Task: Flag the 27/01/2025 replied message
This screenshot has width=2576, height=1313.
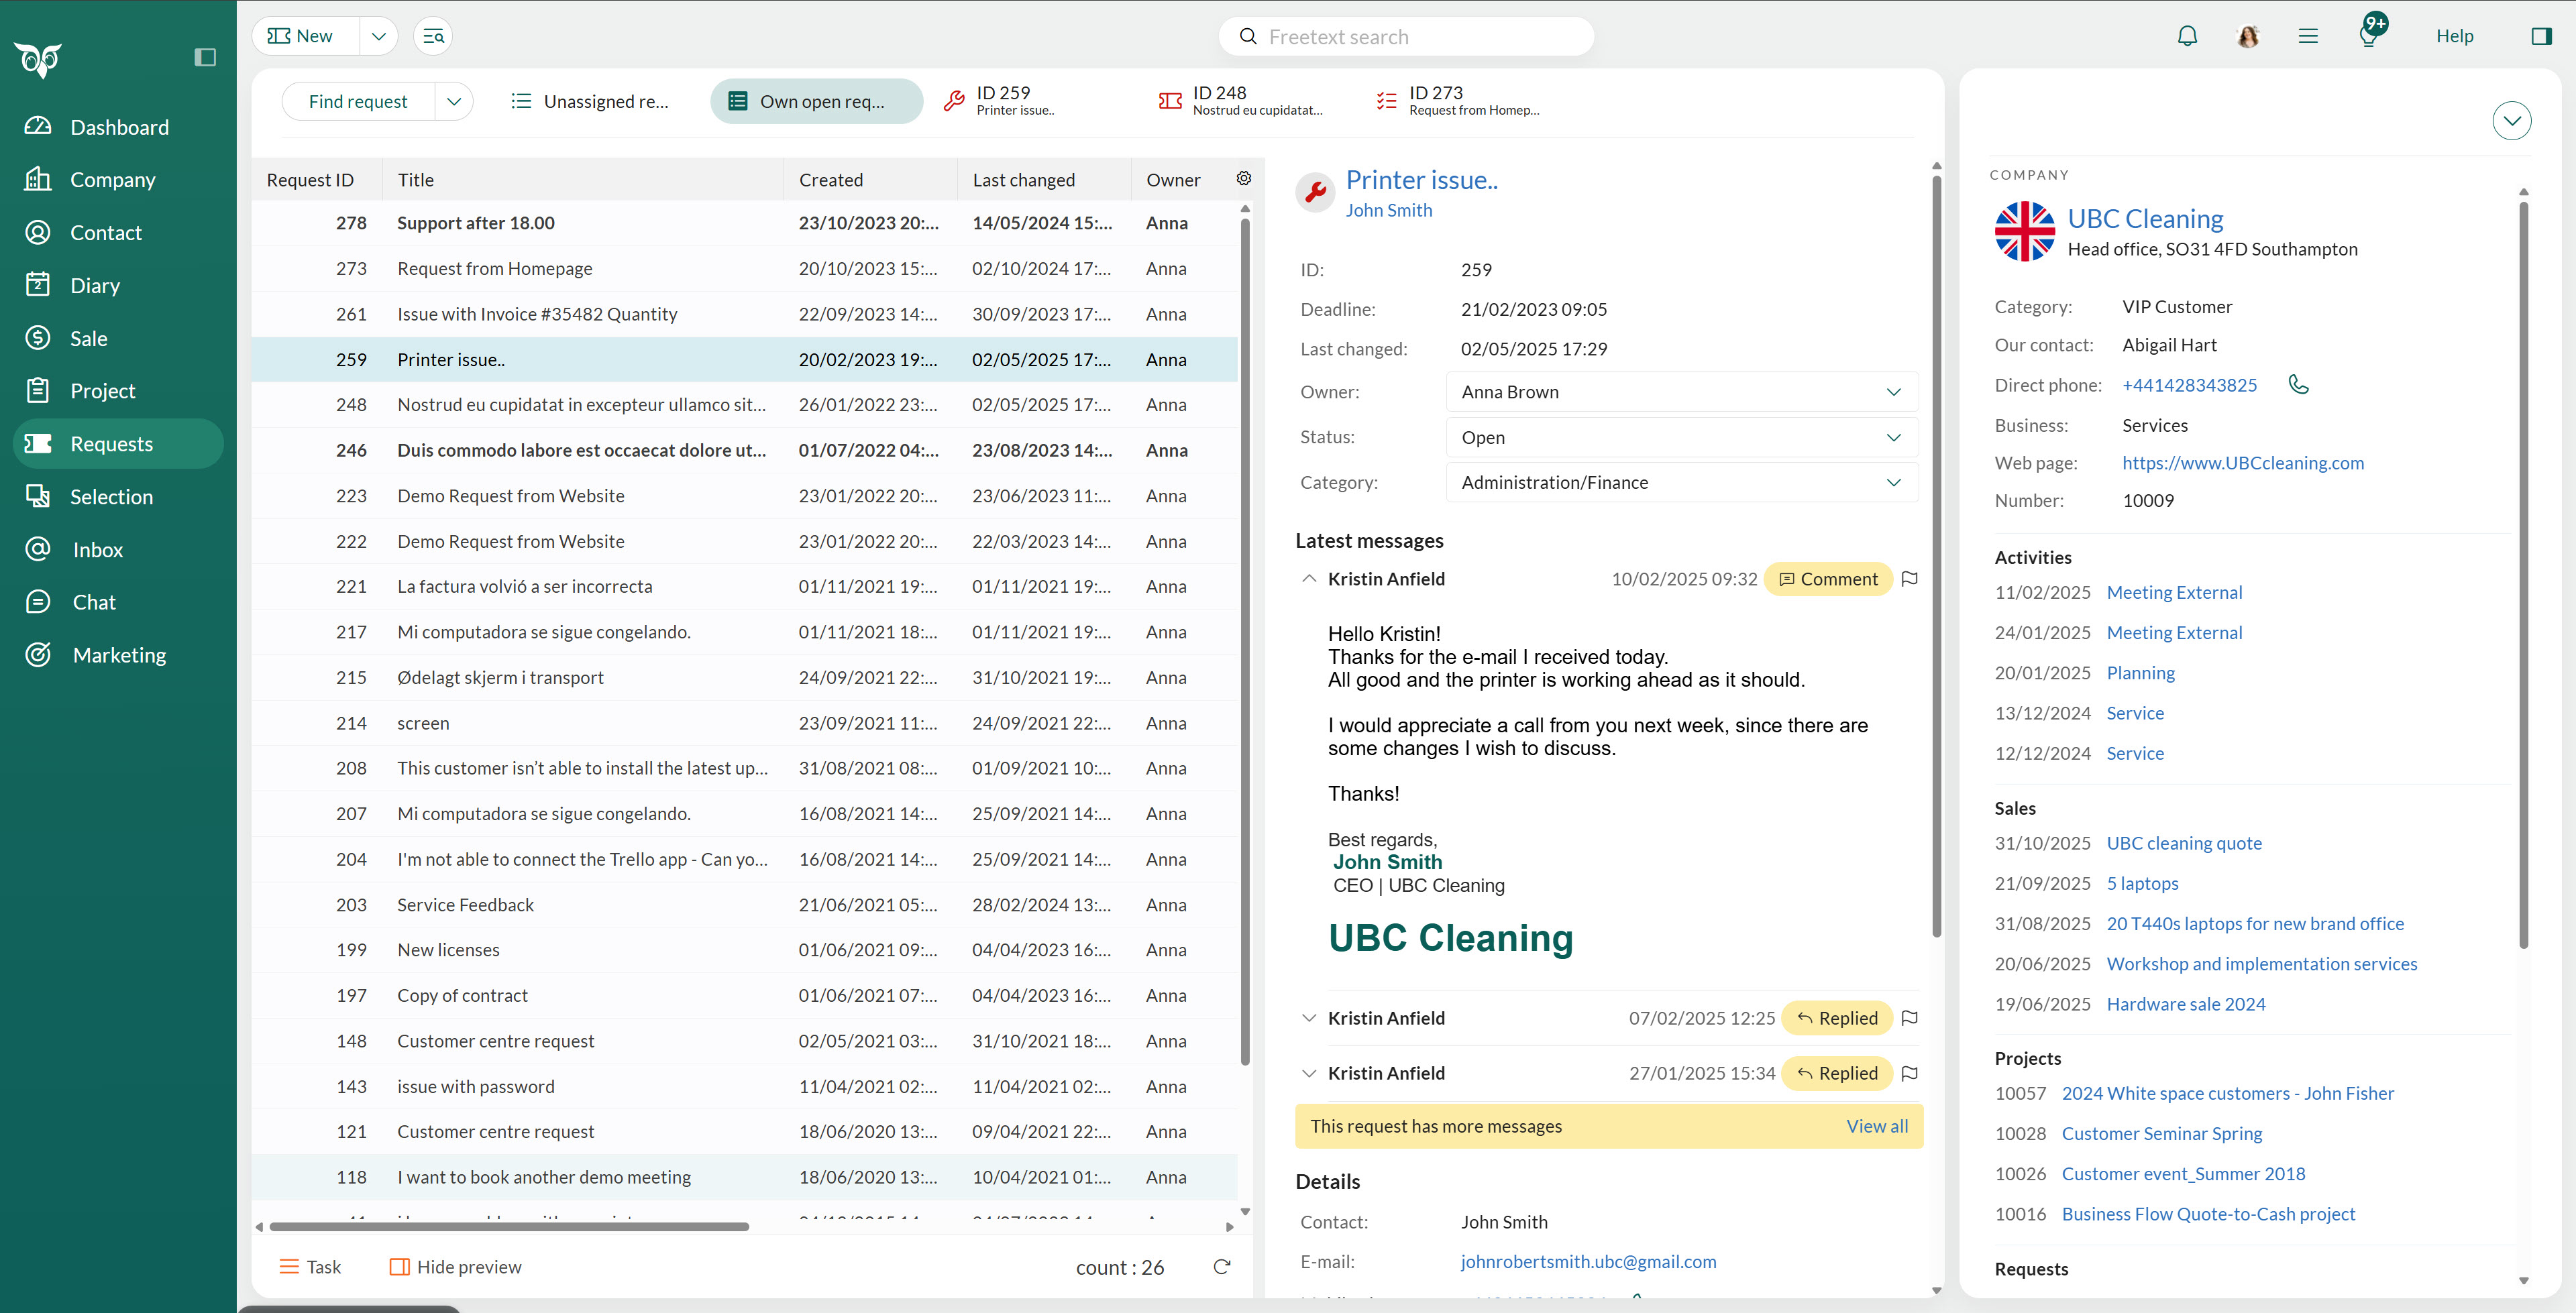Action: [1909, 1073]
